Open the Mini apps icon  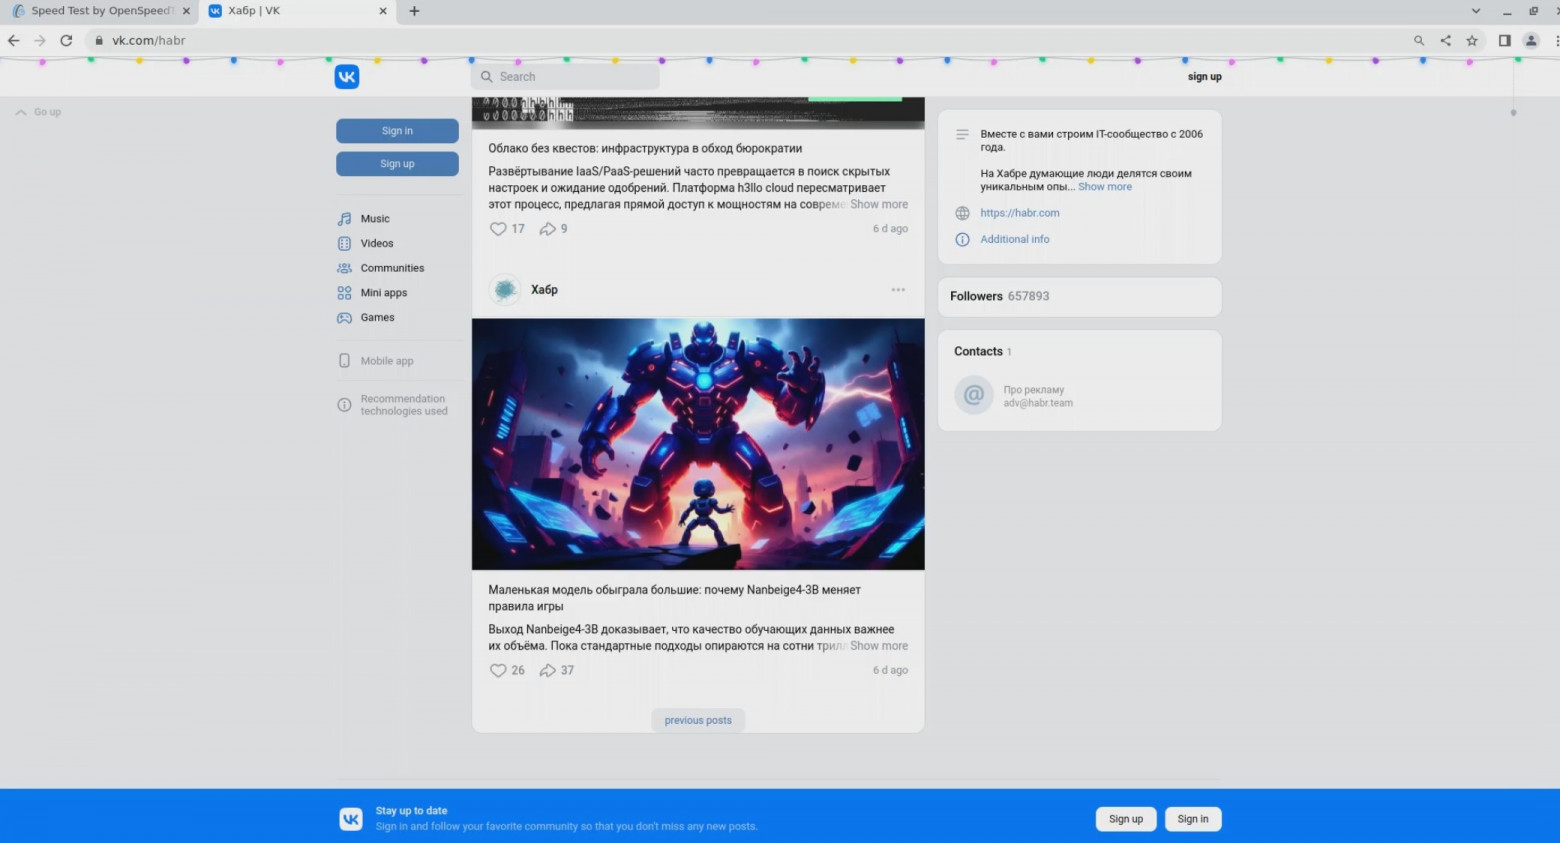[x=344, y=293]
